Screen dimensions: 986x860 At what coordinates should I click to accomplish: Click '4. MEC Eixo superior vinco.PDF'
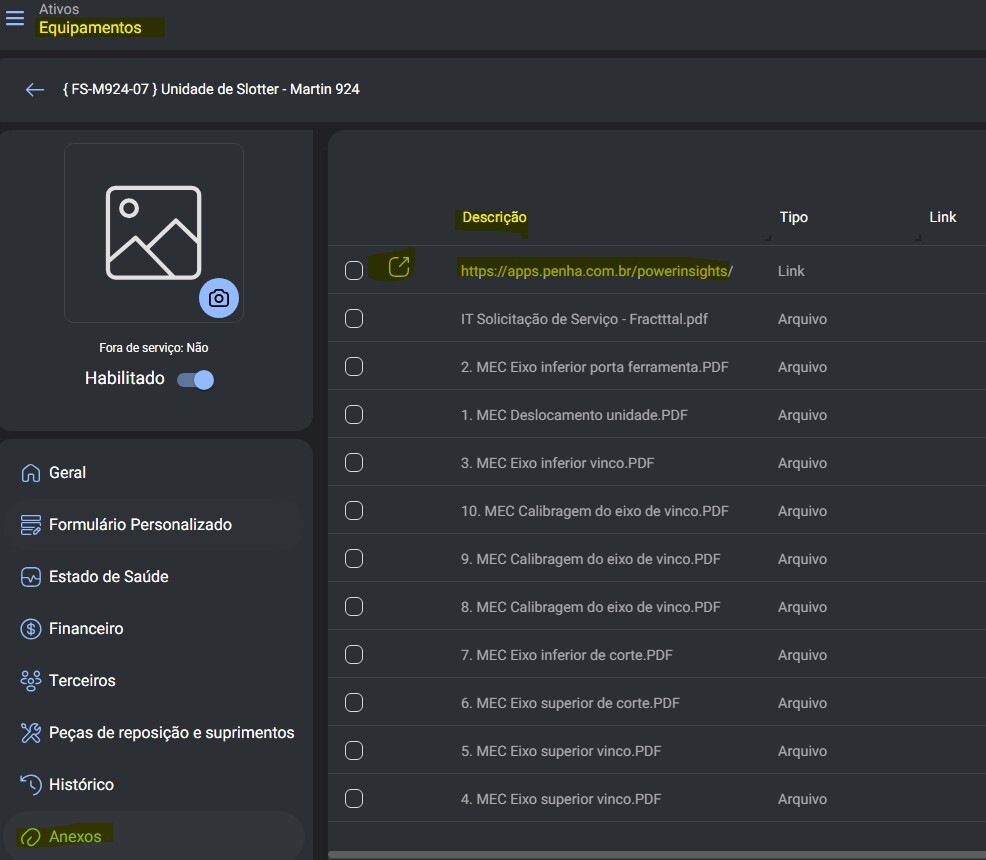pos(561,799)
